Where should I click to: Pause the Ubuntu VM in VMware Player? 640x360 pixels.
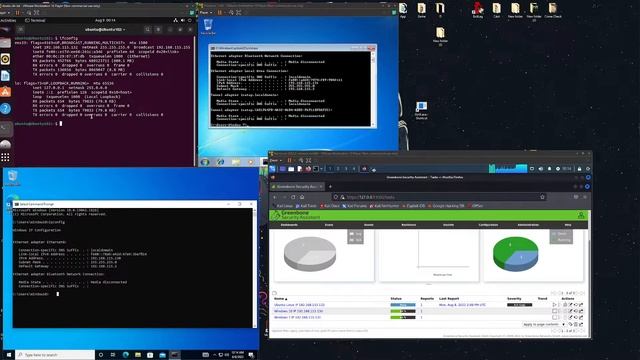pos(18,13)
